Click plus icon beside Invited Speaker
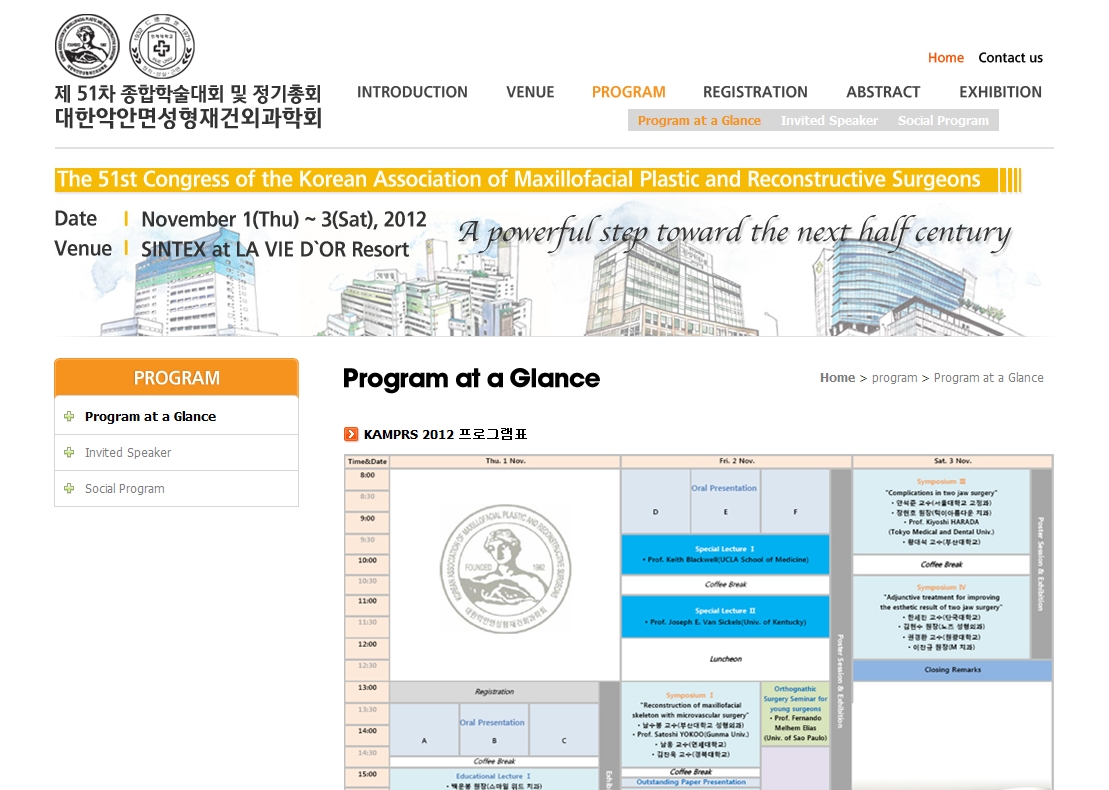The width and height of the screenshot is (1109, 790). click(69, 453)
